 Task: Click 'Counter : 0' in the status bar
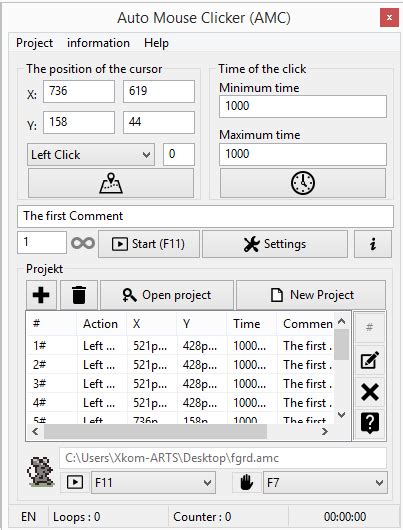202,516
